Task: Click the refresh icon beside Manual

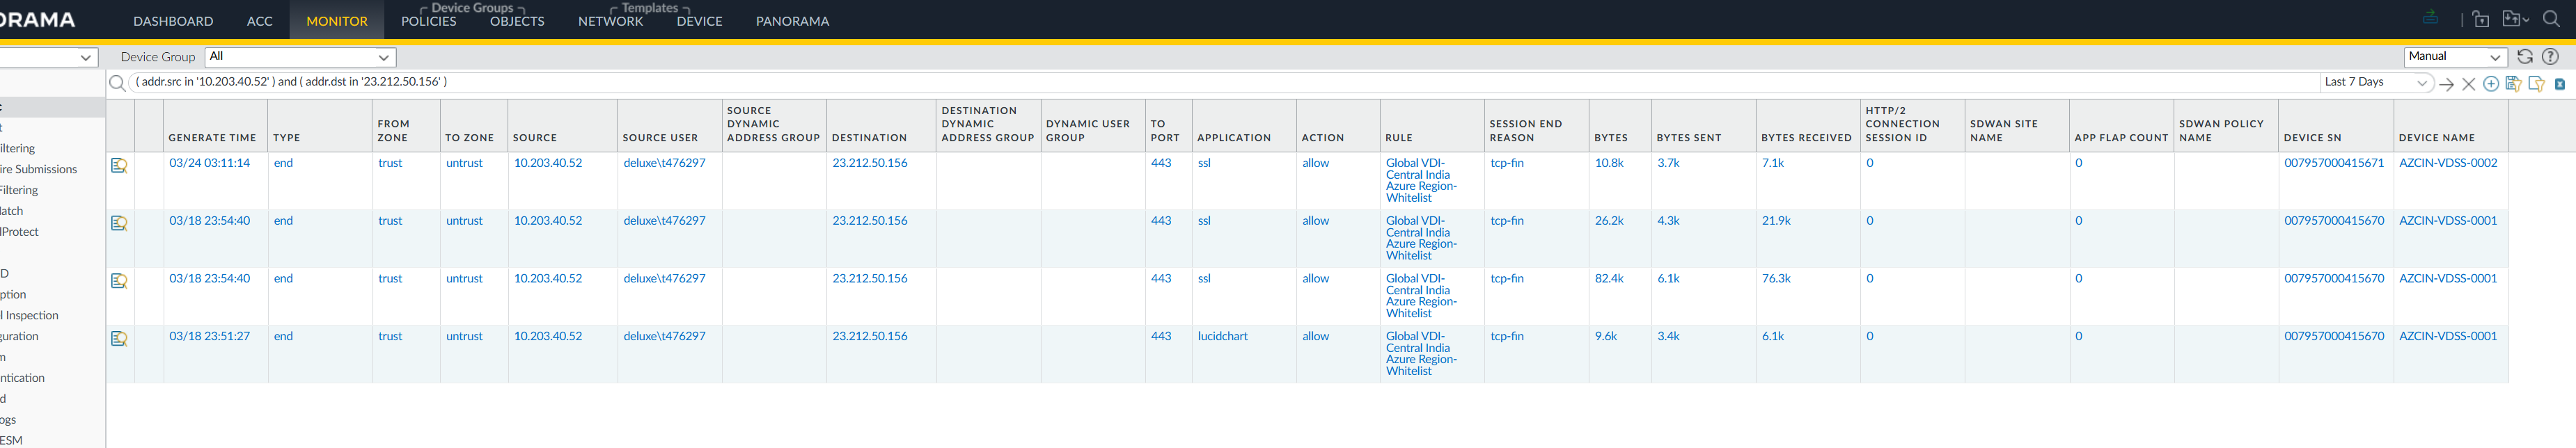Action: tap(2525, 57)
